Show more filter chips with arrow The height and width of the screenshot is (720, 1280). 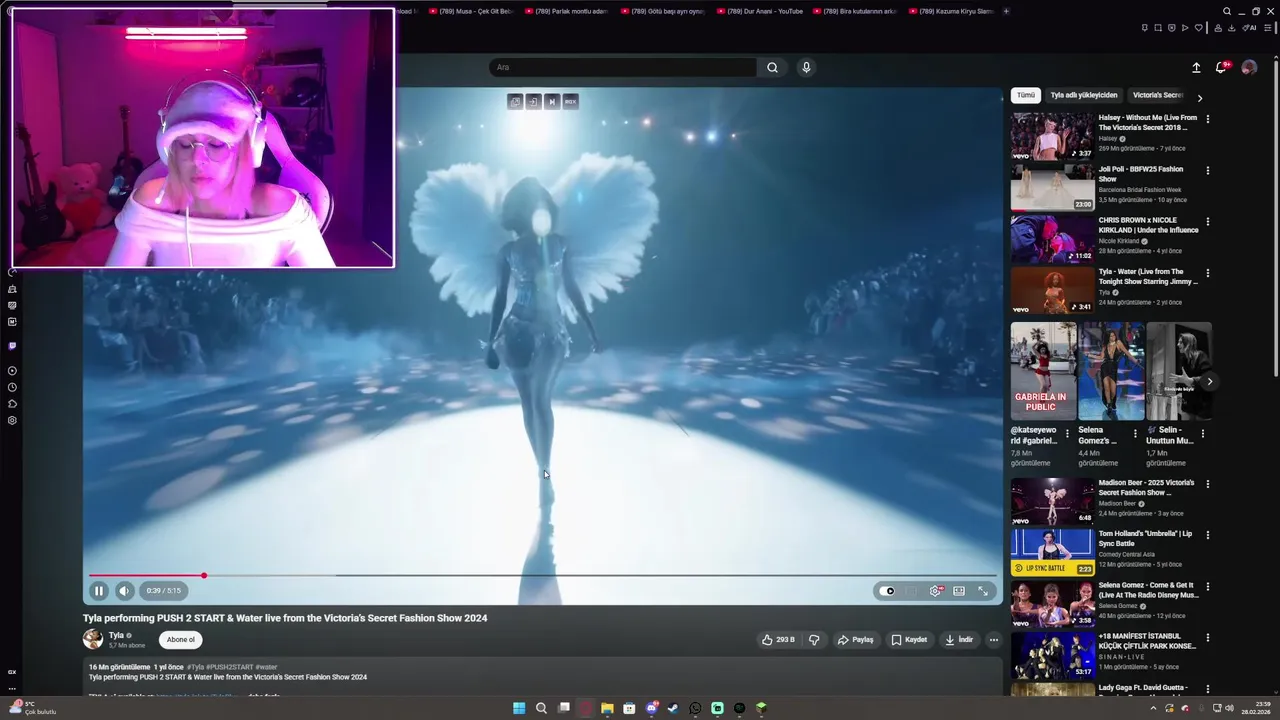tap(1200, 97)
